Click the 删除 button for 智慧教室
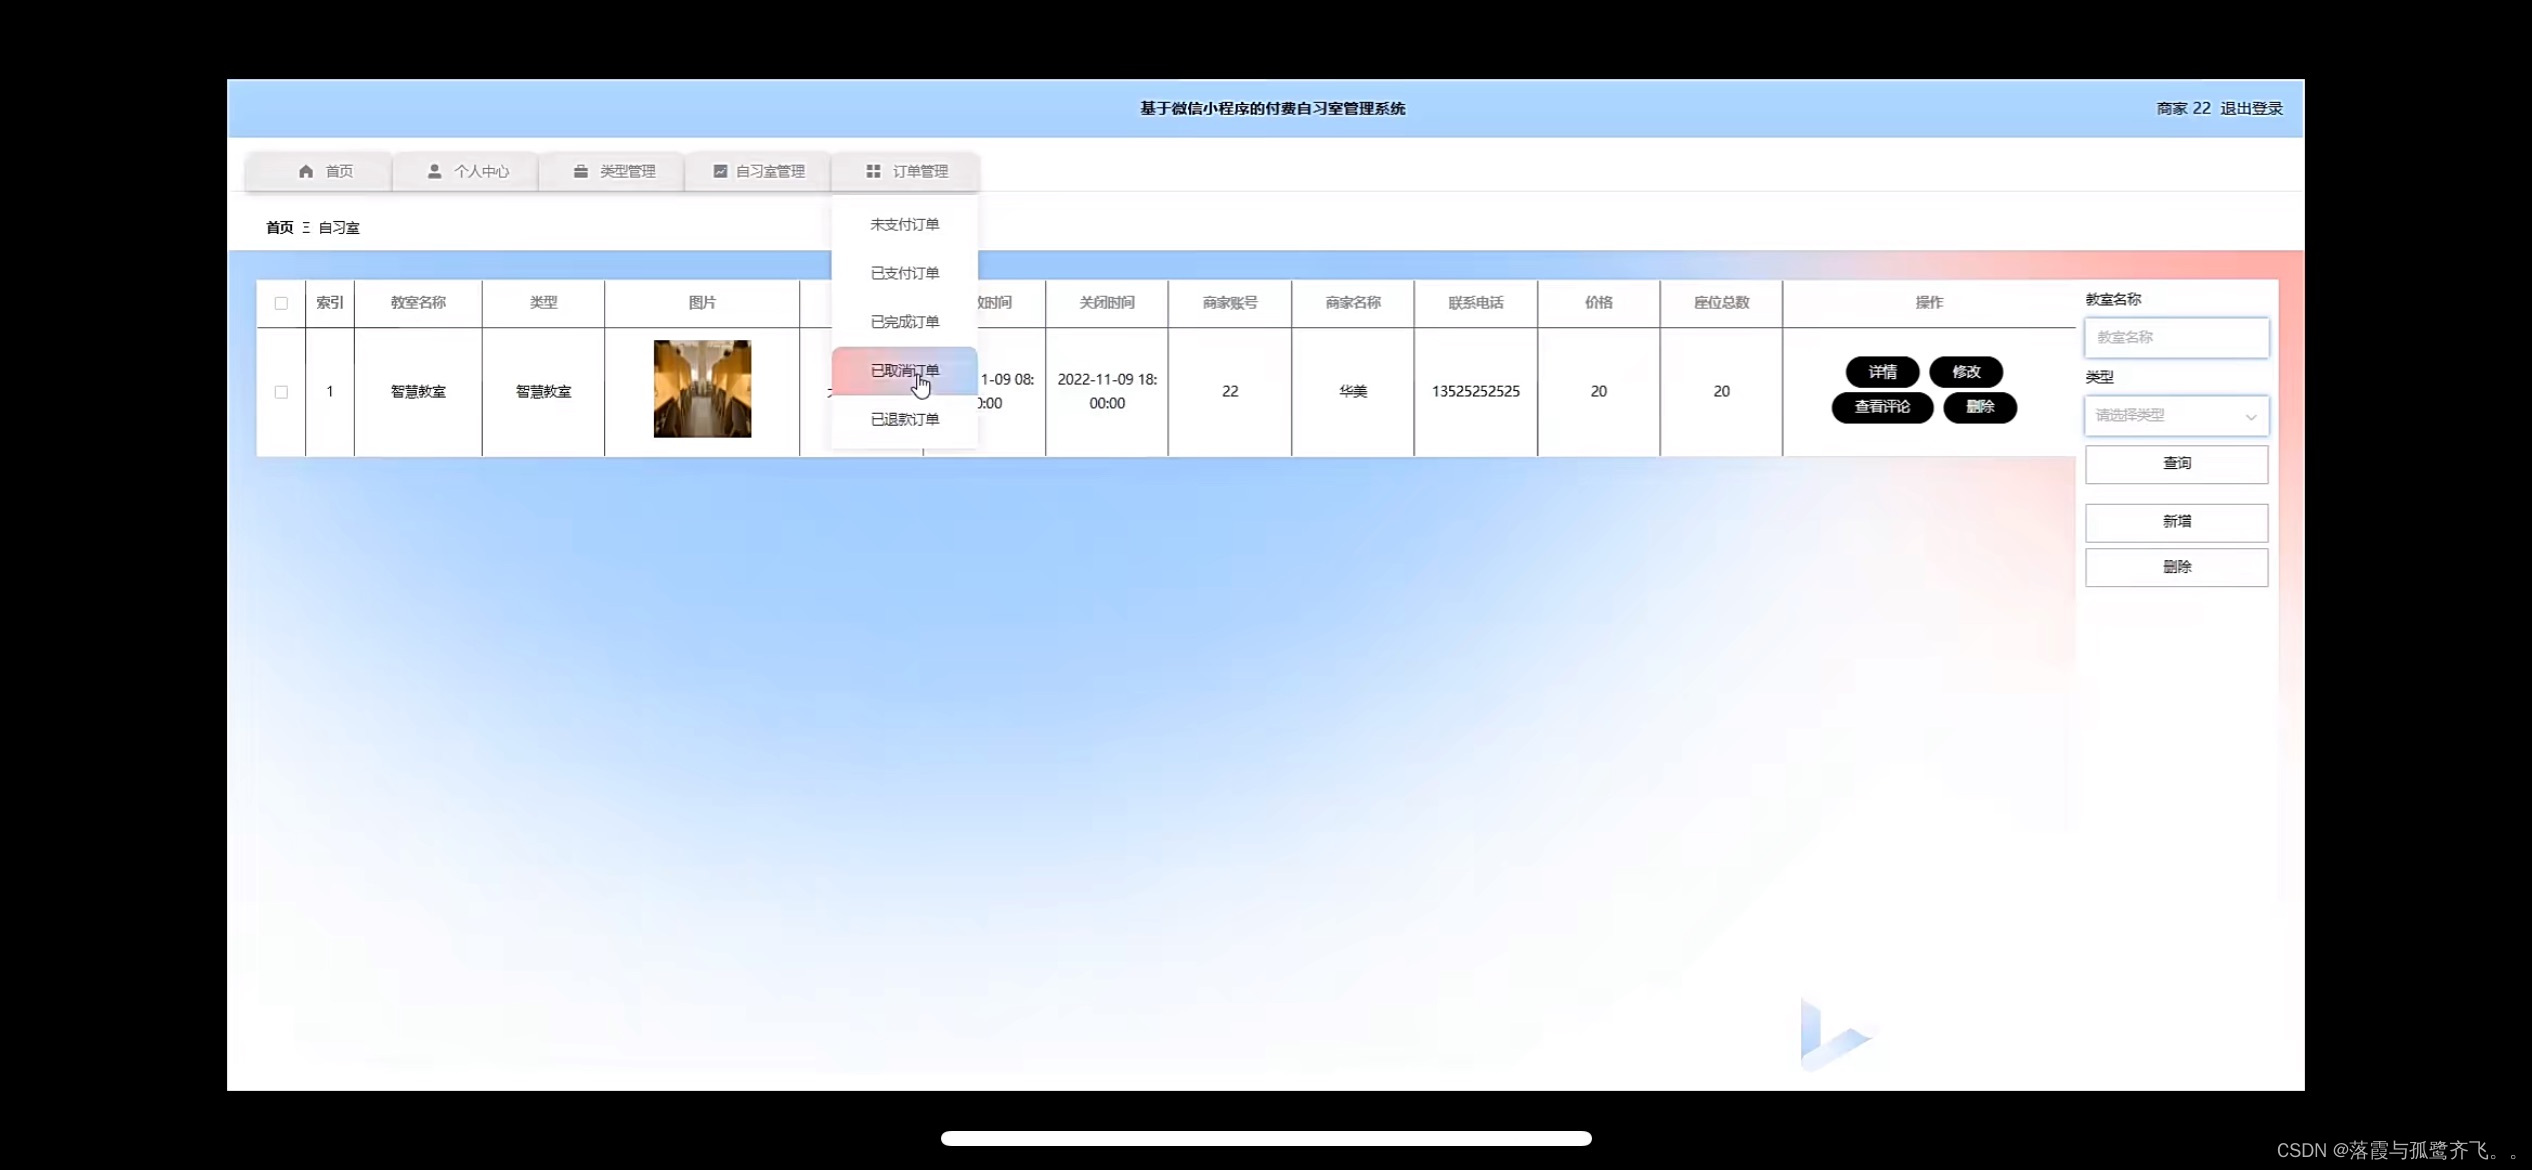2532x1170 pixels. point(1978,407)
